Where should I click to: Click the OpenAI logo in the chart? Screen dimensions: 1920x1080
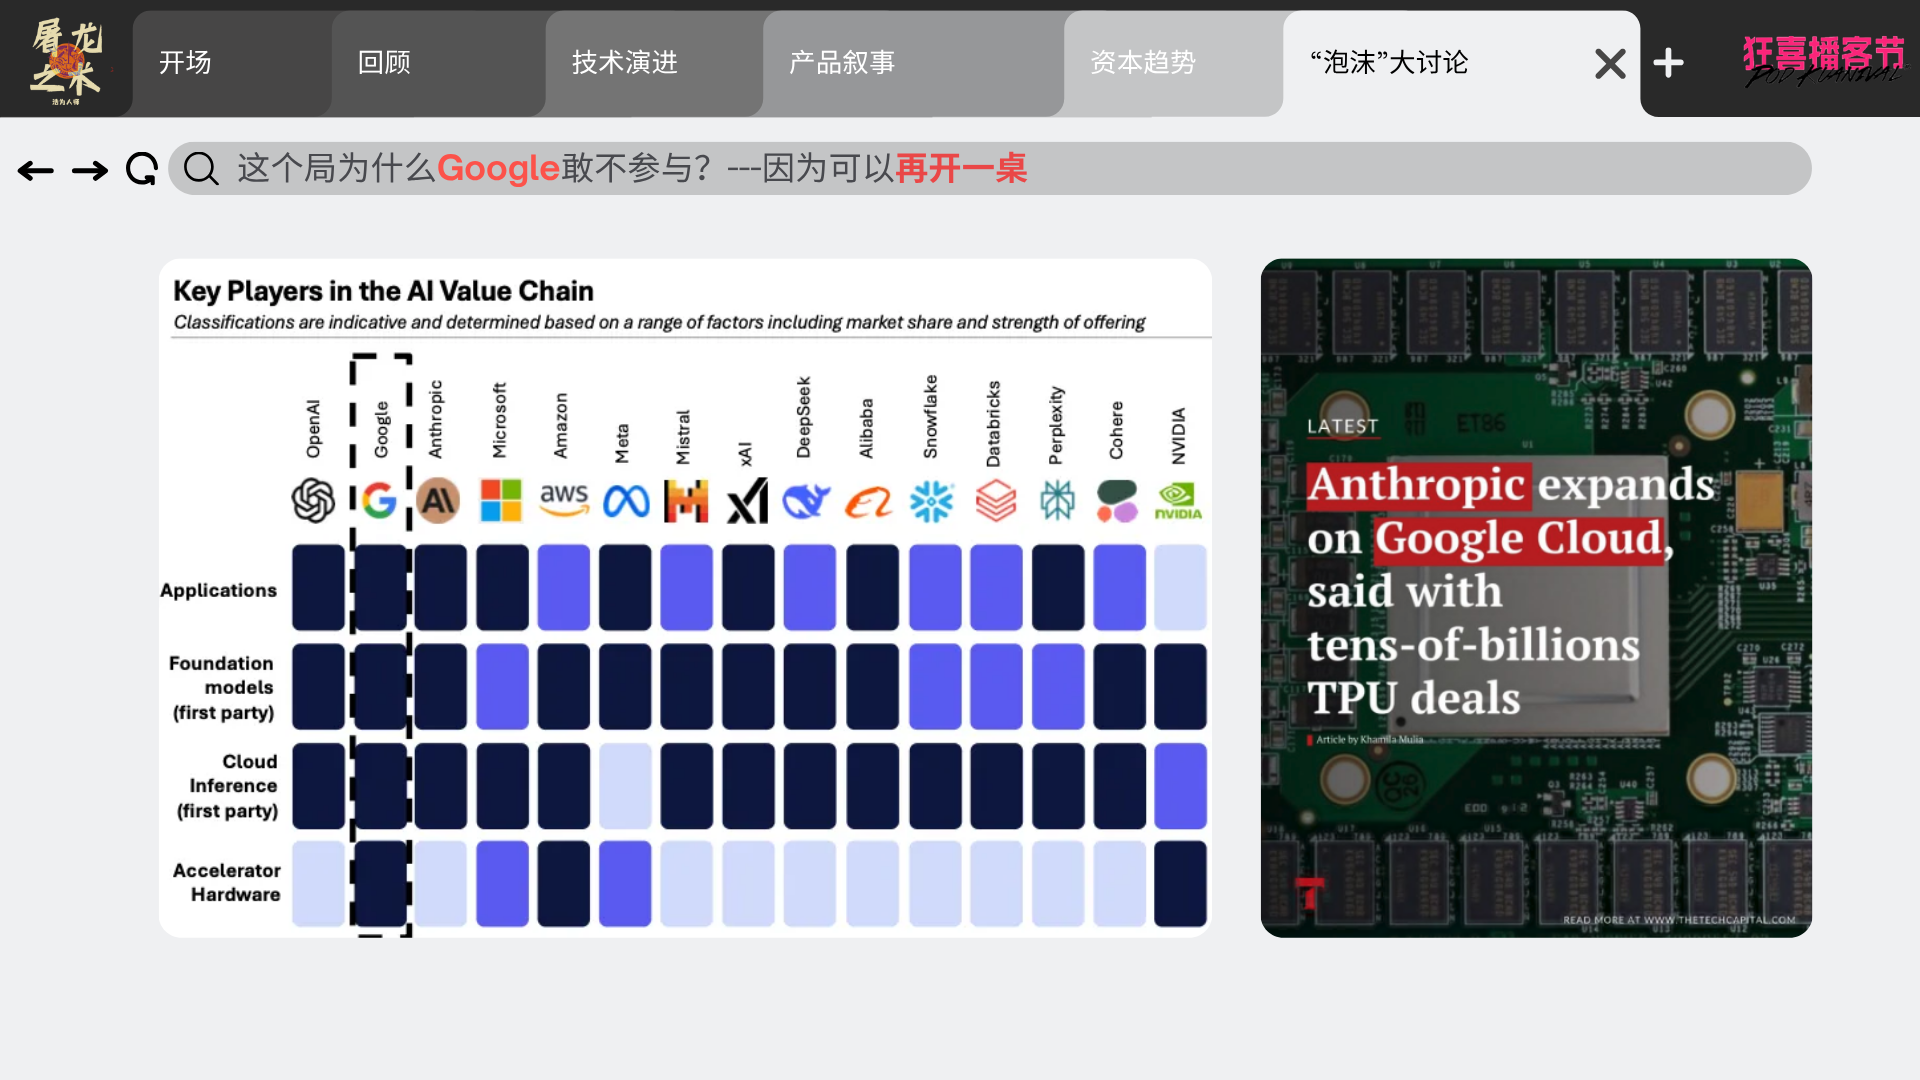click(313, 500)
